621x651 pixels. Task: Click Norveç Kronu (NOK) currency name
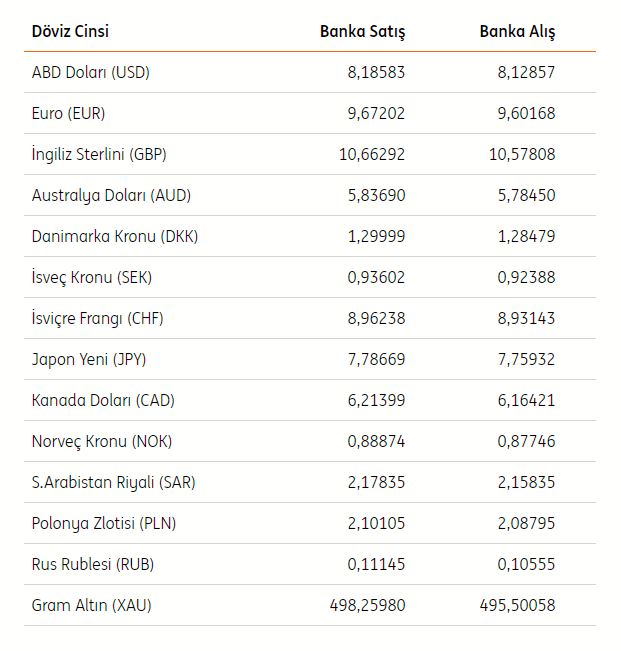pyautogui.click(x=97, y=441)
